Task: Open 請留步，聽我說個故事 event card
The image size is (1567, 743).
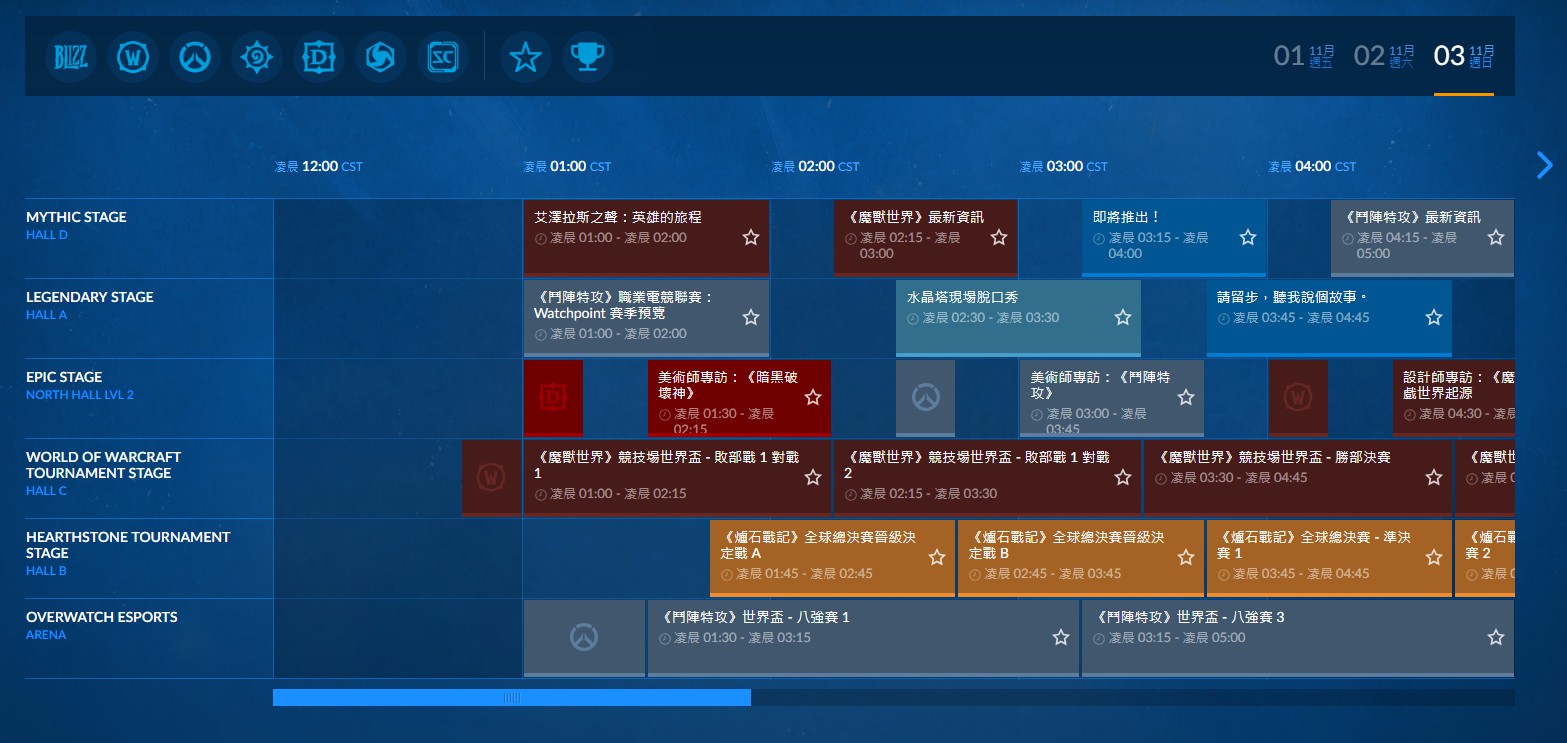Action: [1329, 317]
